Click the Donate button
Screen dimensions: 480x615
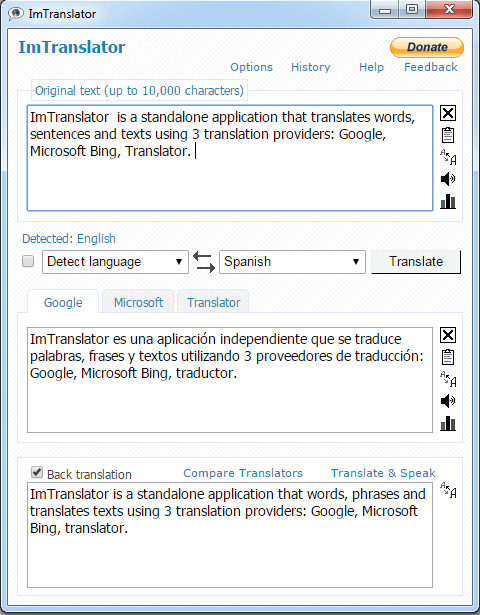pos(427,47)
